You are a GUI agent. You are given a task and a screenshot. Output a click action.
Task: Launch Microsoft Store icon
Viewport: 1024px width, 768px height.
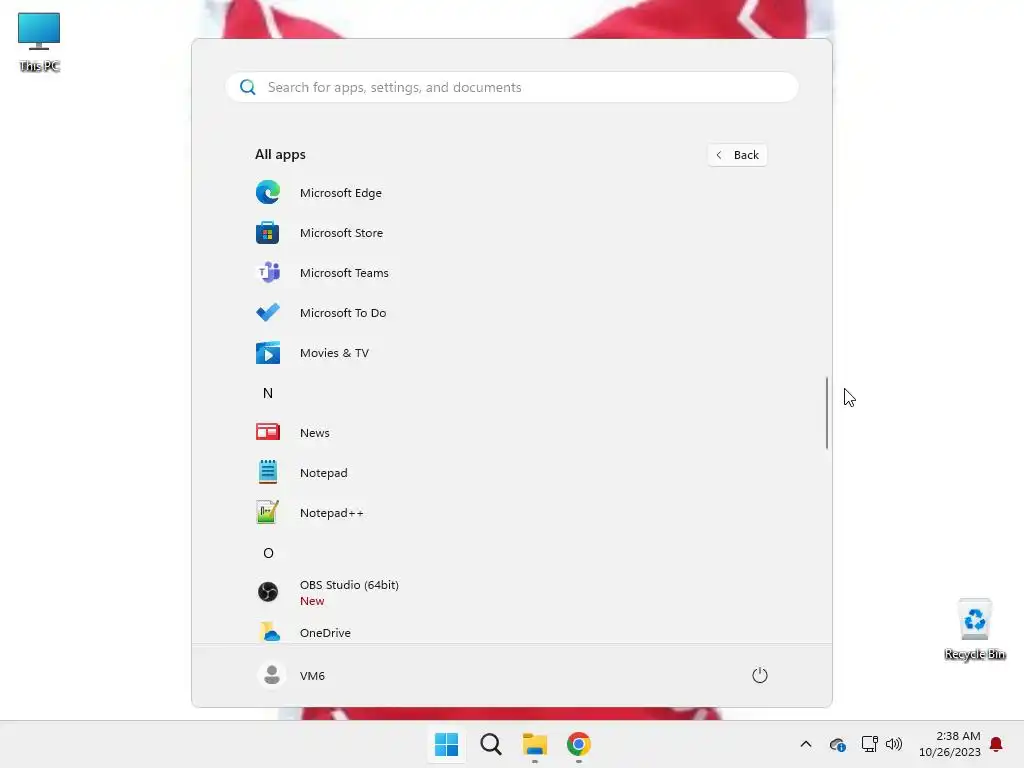coord(268,232)
